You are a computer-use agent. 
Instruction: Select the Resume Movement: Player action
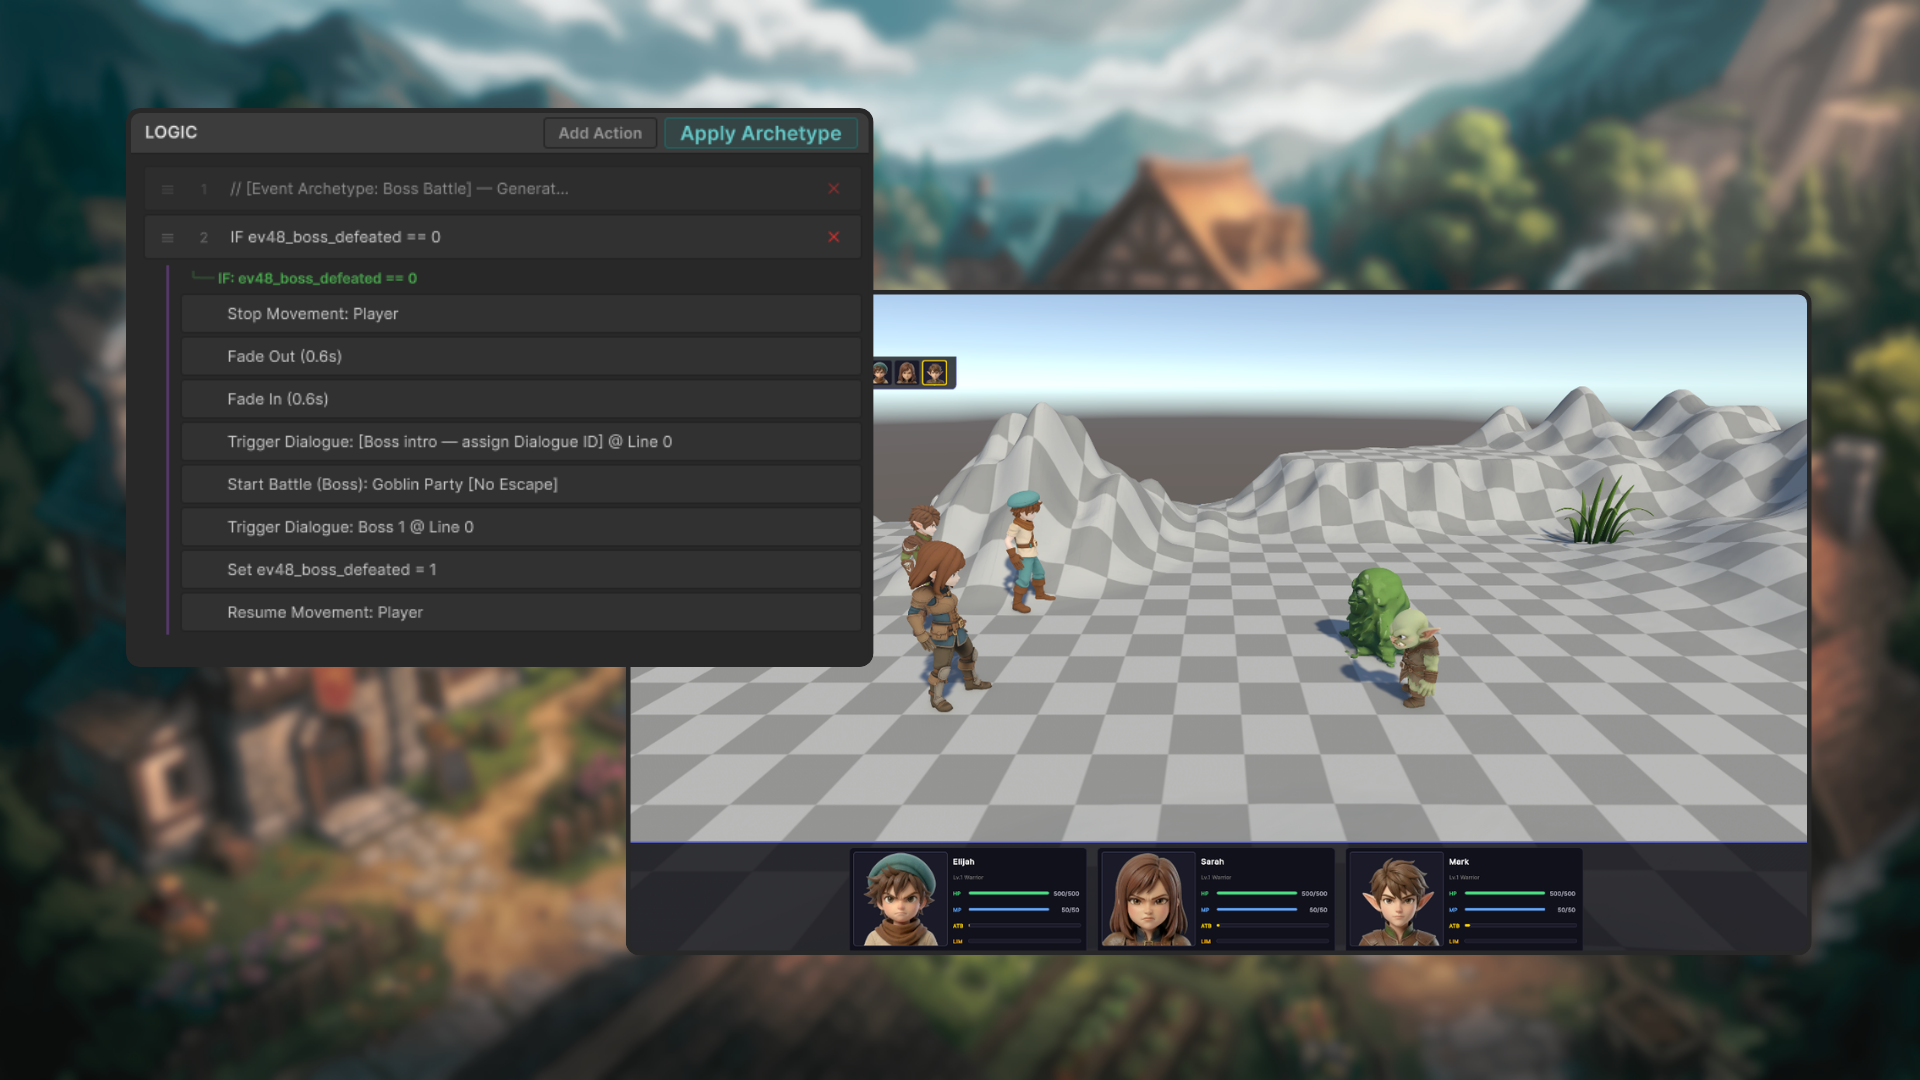521,612
